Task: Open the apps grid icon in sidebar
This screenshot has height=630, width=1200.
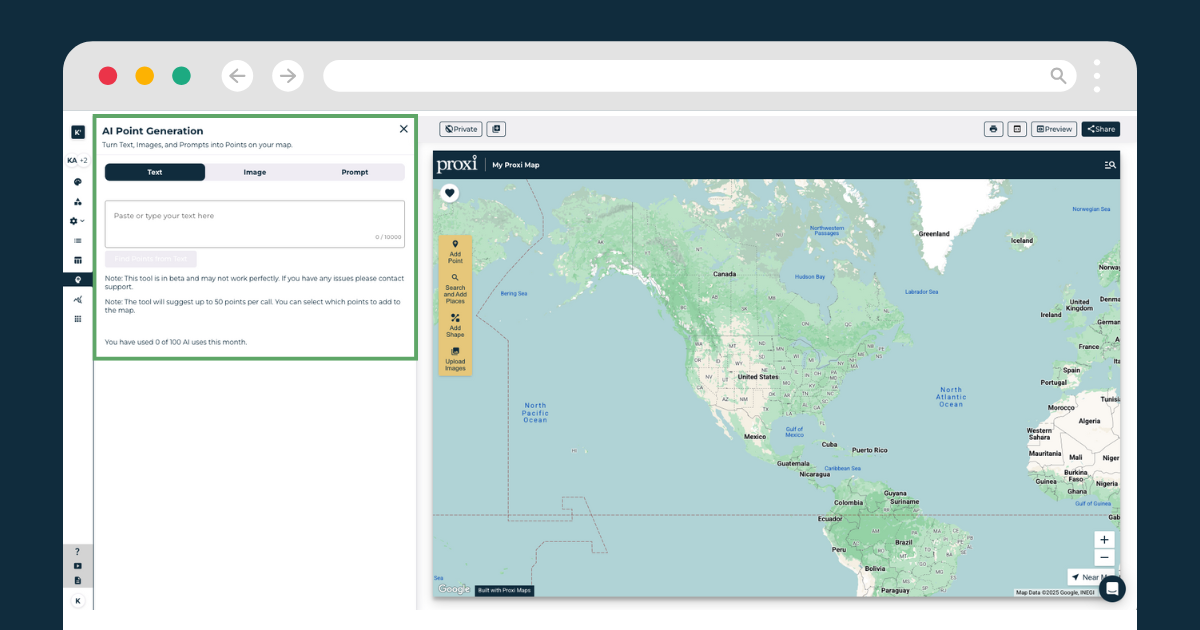Action: tap(78, 319)
